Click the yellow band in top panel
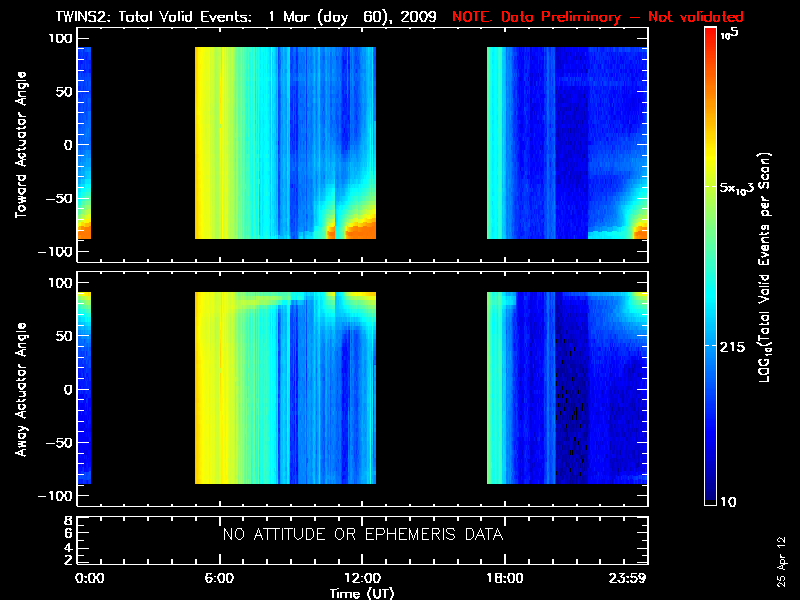This screenshot has width=800, height=600. click(x=207, y=143)
